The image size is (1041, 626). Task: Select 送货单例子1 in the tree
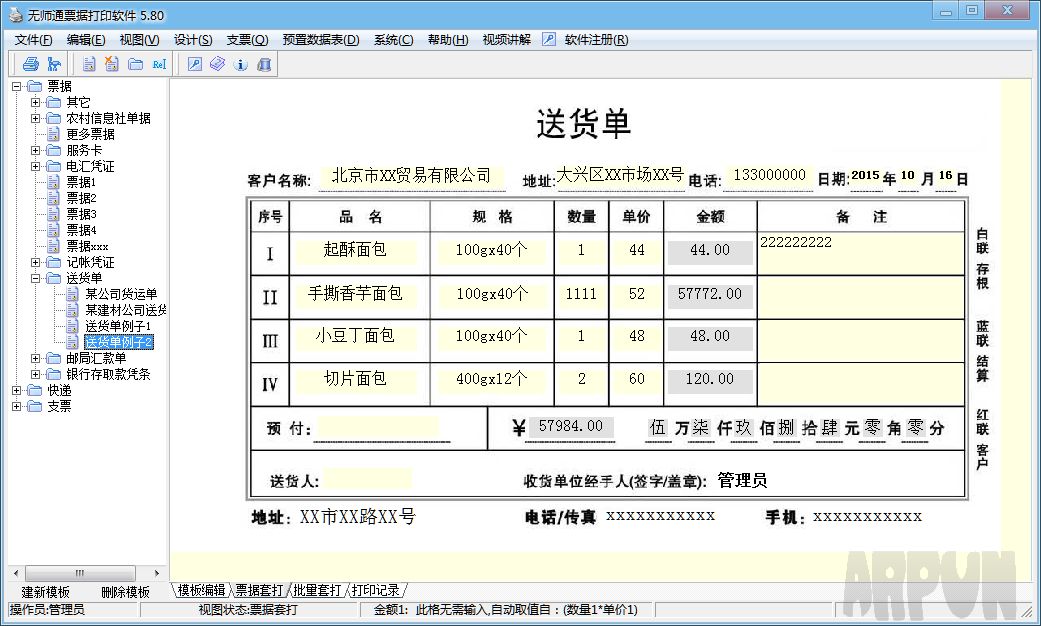[118, 326]
